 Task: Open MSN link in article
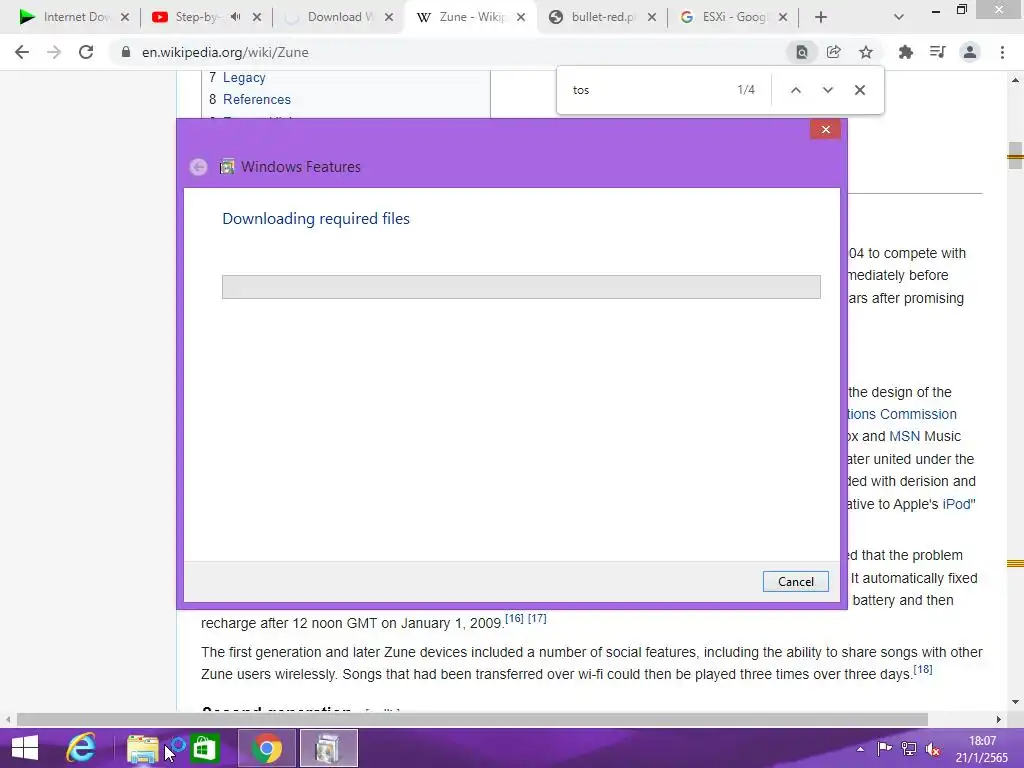coord(904,436)
